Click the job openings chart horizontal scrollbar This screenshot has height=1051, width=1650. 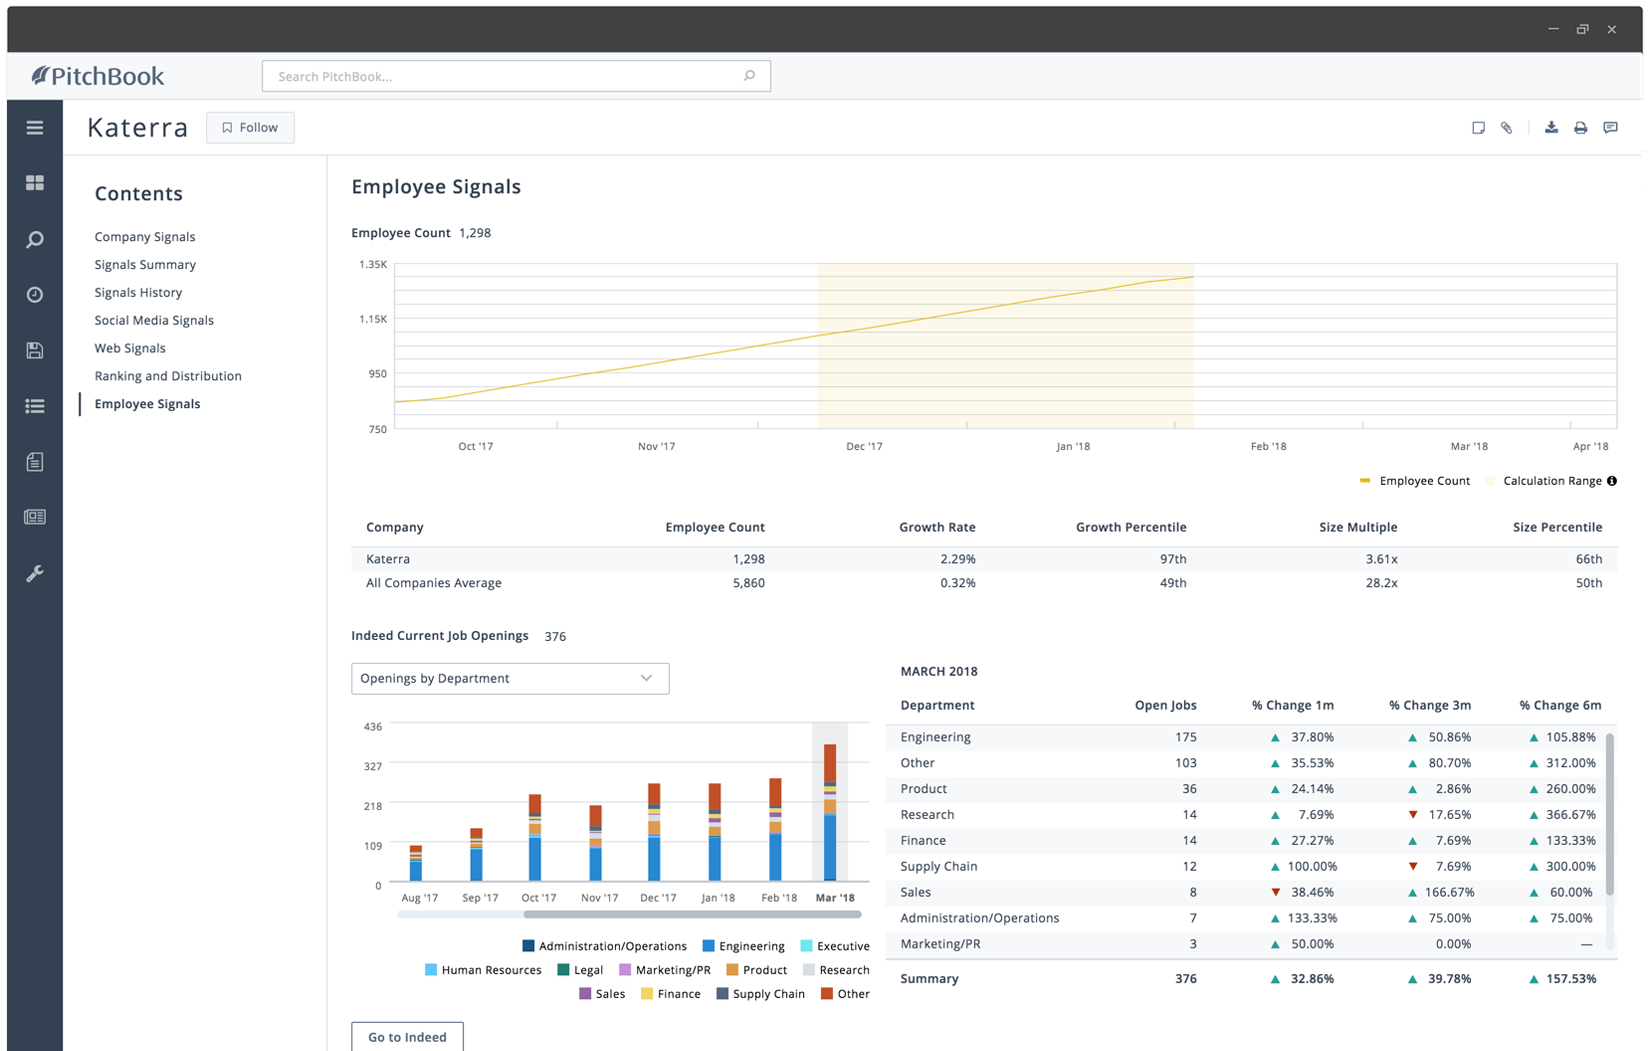click(x=692, y=914)
